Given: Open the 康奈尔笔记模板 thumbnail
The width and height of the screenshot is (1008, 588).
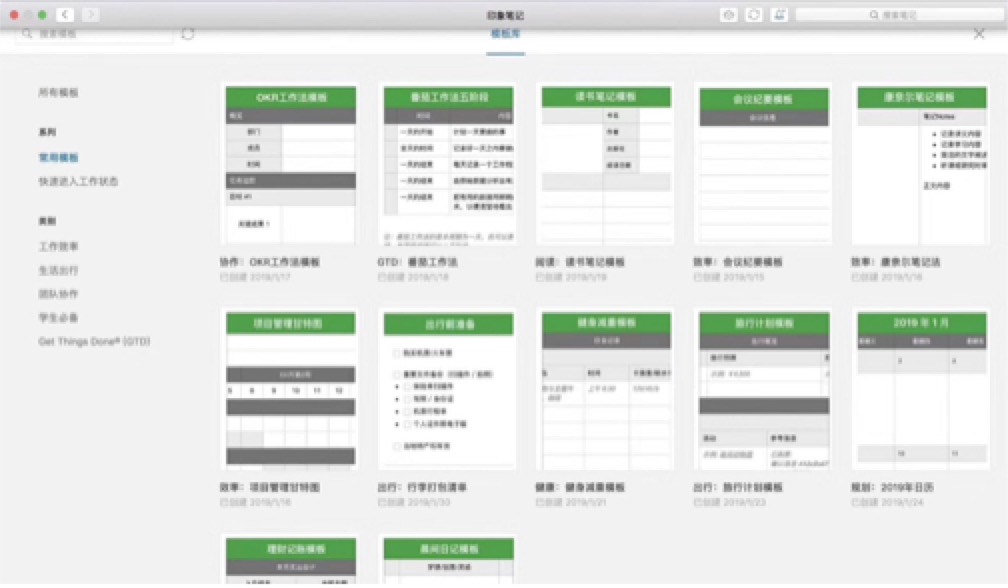Looking at the screenshot, I should point(921,164).
